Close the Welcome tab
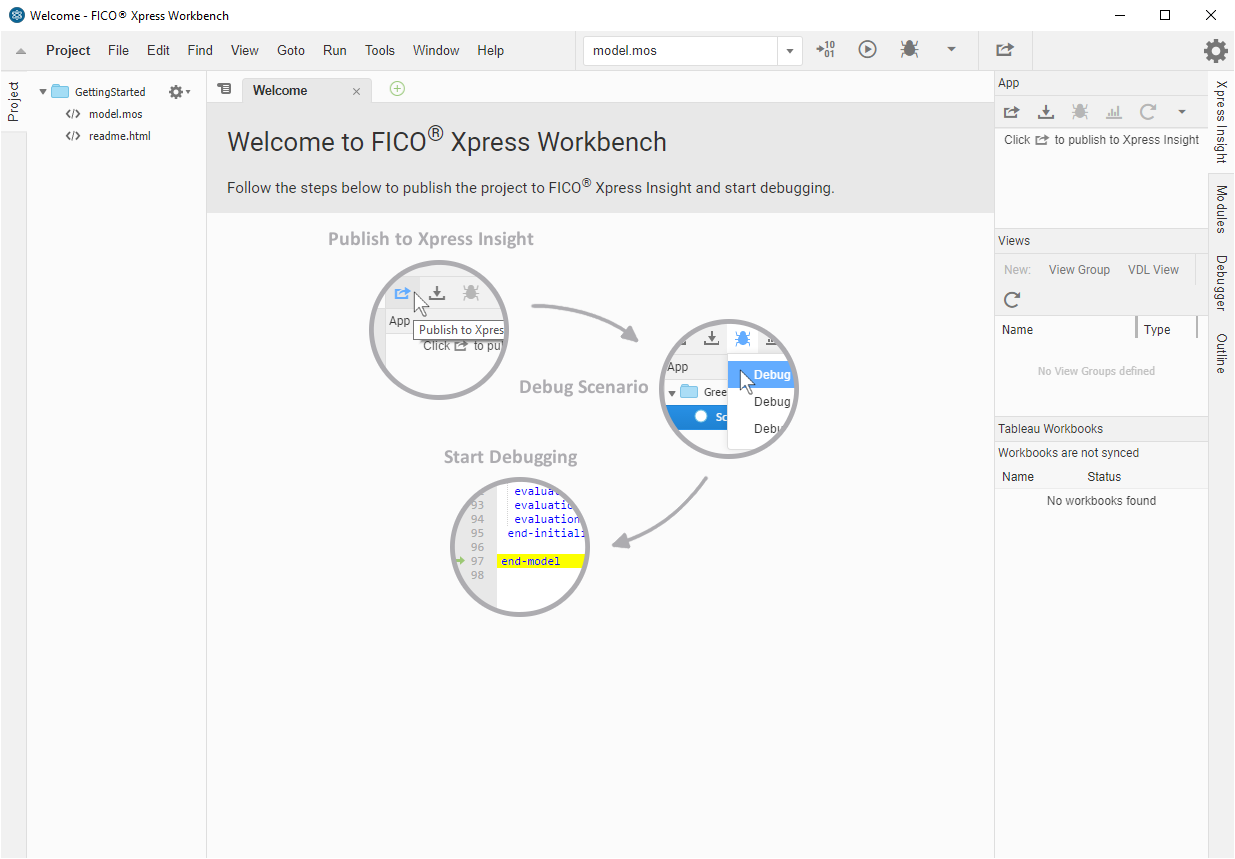This screenshot has height=859, width=1235. pos(356,91)
